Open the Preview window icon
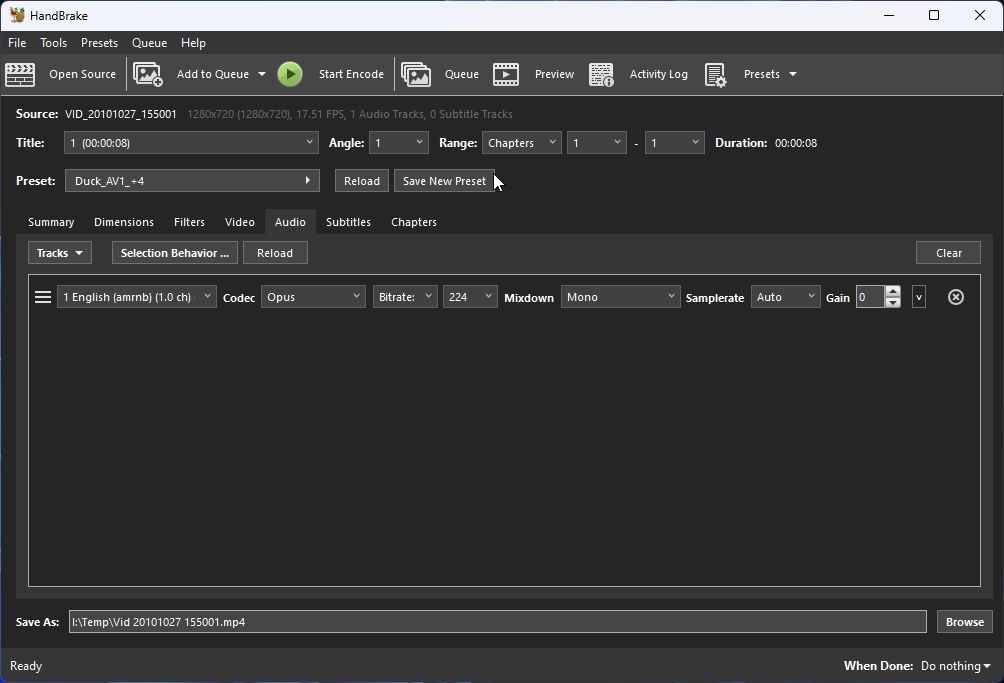Image resolution: width=1004 pixels, height=683 pixels. pyautogui.click(x=506, y=74)
